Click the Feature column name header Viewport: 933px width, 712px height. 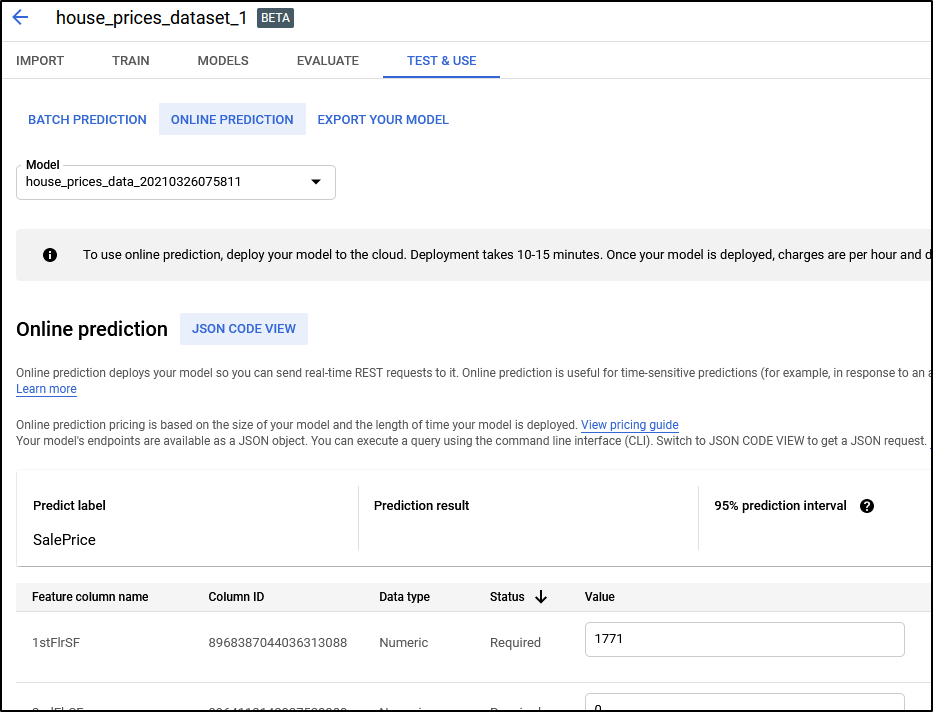(90, 597)
